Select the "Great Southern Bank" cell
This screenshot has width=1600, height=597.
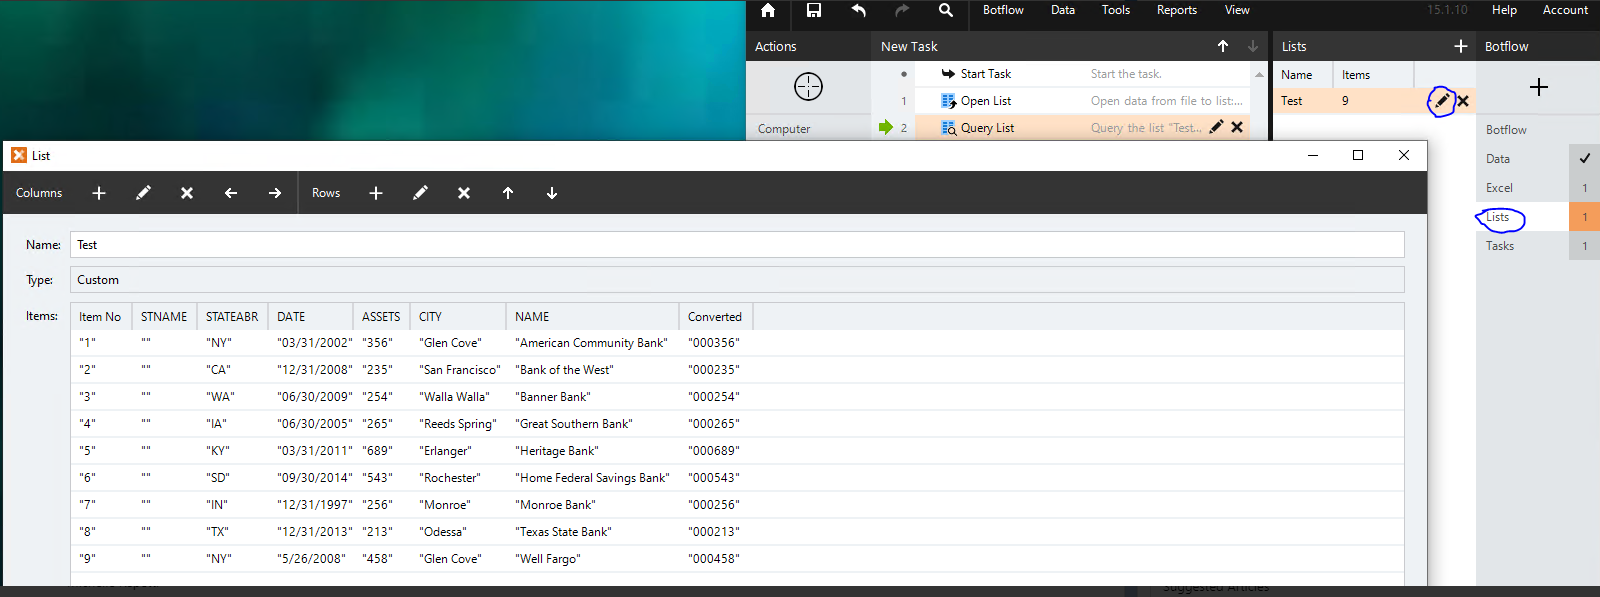click(574, 424)
